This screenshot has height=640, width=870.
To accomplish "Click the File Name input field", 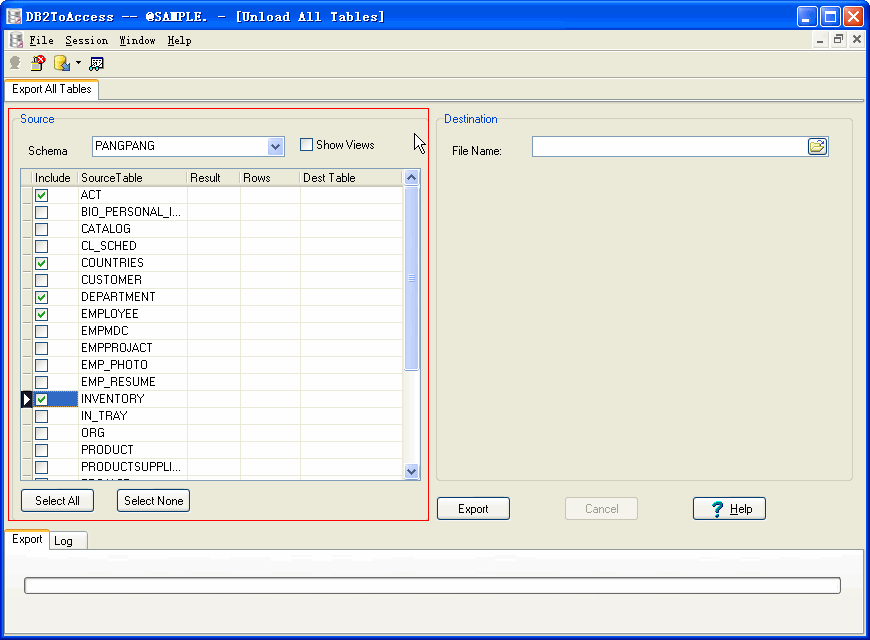I will [x=670, y=147].
